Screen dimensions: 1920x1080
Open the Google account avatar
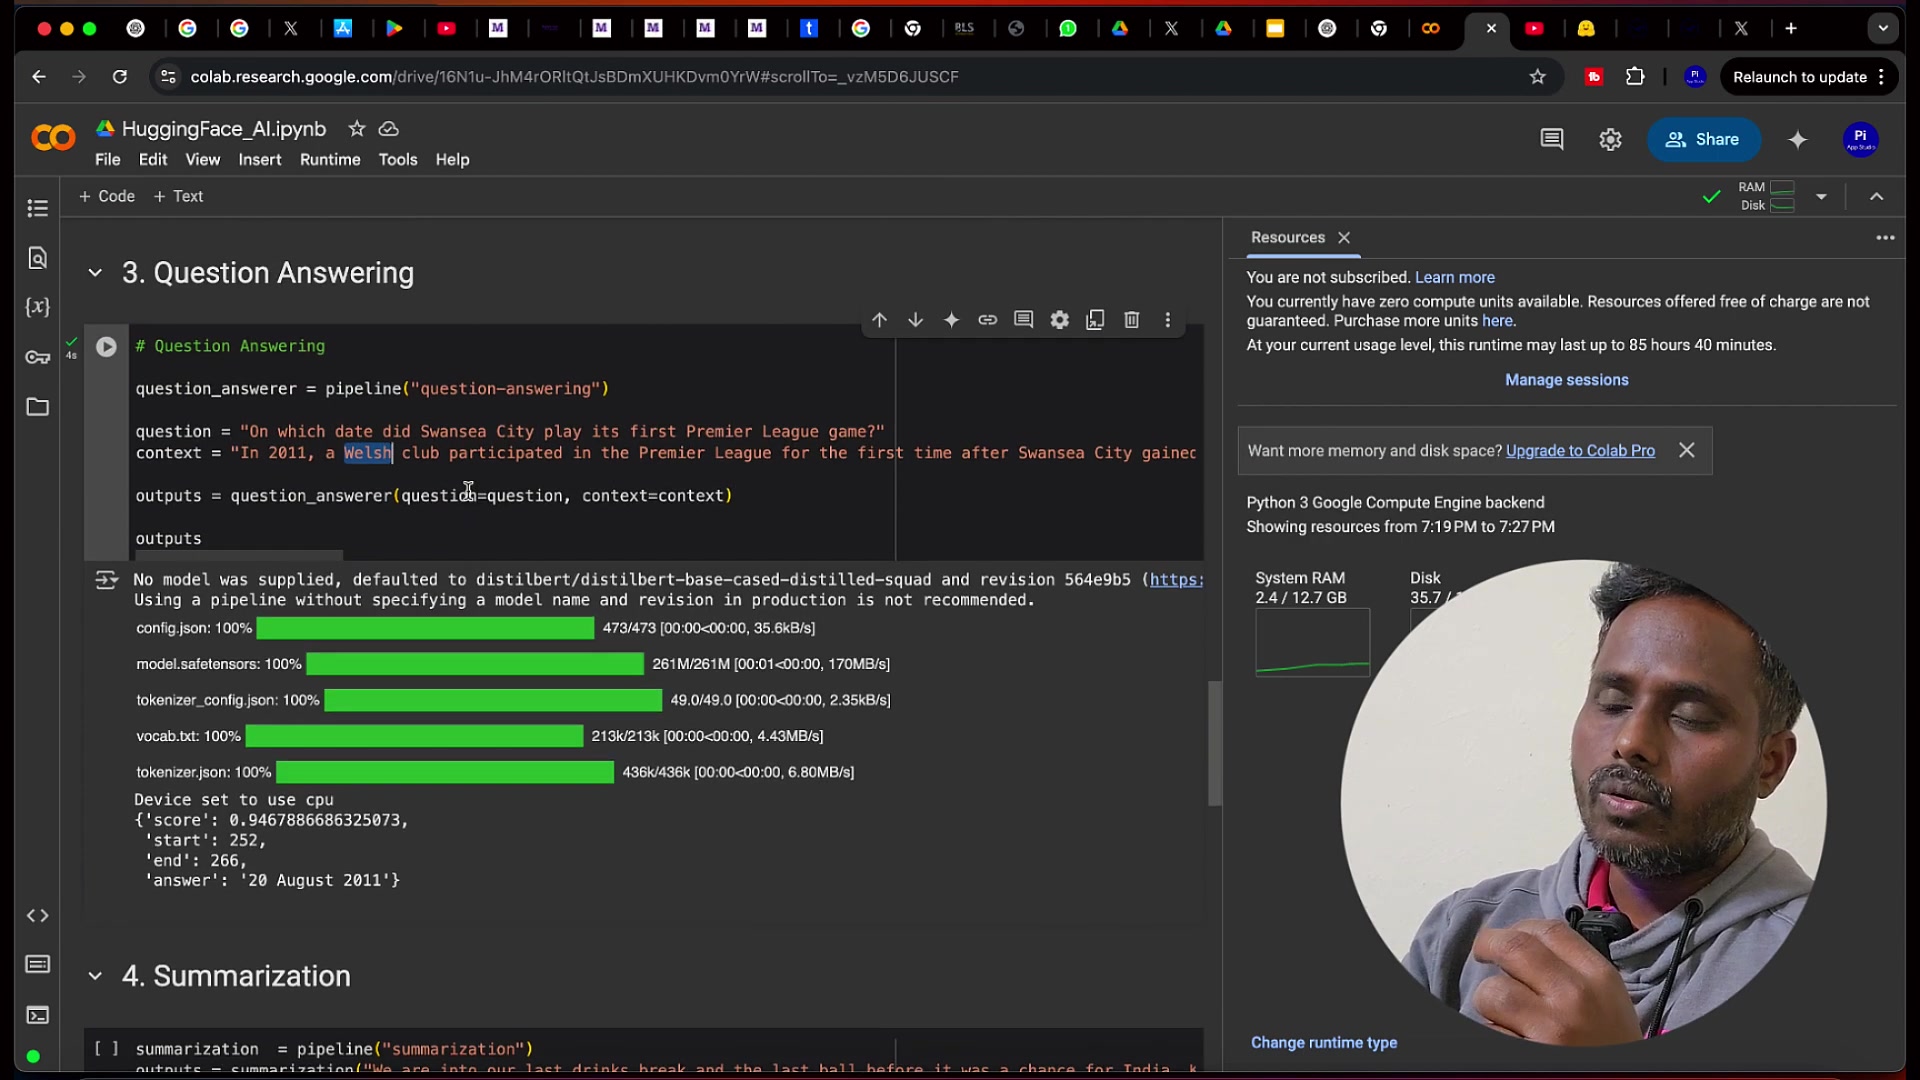[x=1860, y=140]
